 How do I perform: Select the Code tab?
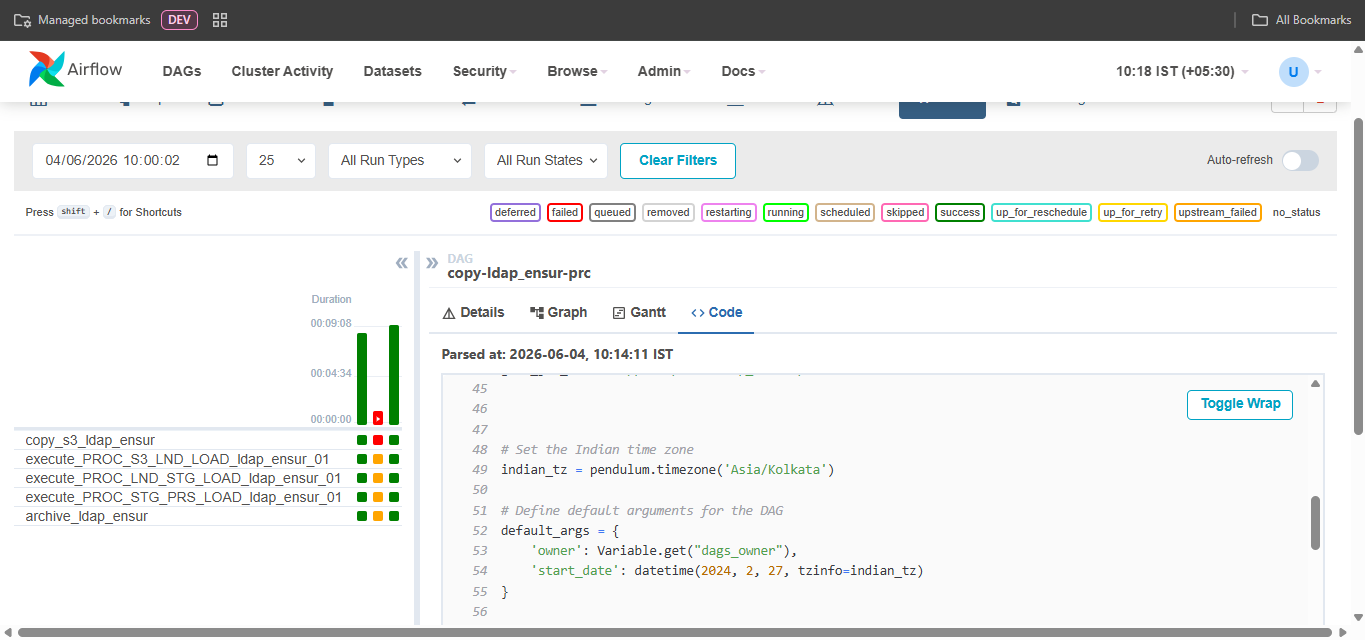[x=716, y=312]
